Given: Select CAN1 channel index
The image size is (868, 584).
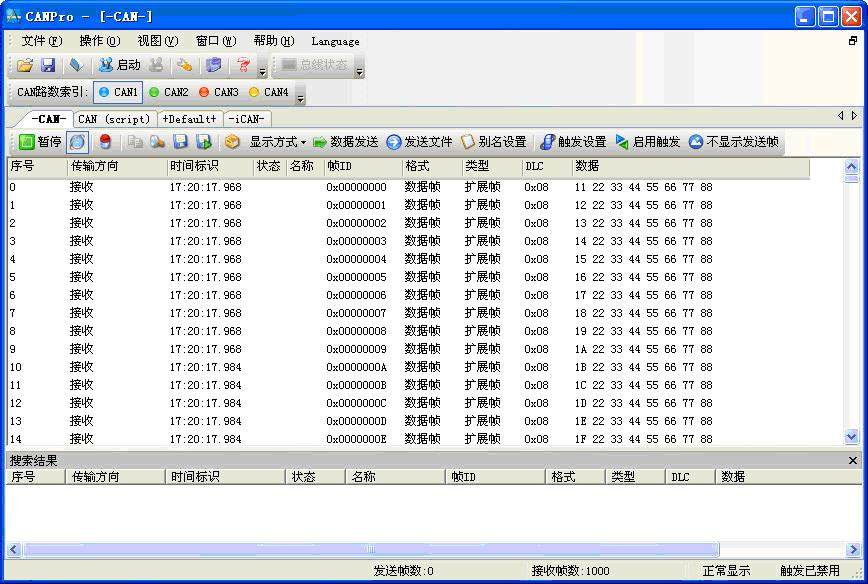Looking at the screenshot, I should click(x=118, y=92).
